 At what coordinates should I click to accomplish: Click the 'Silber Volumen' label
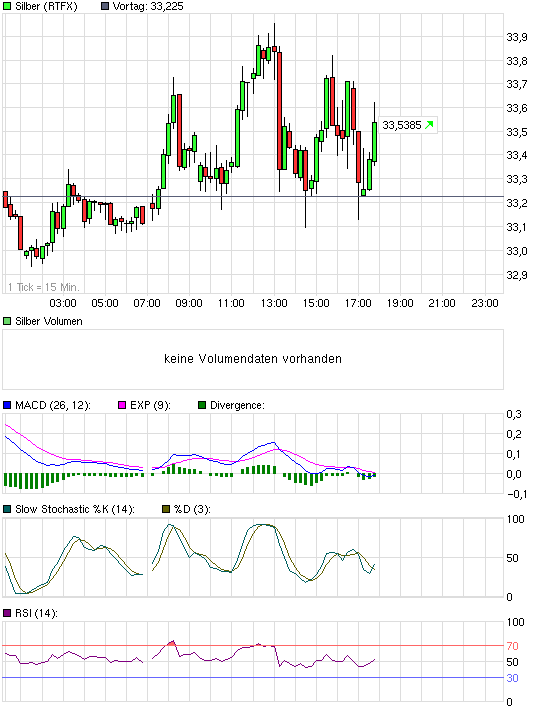coord(49,321)
